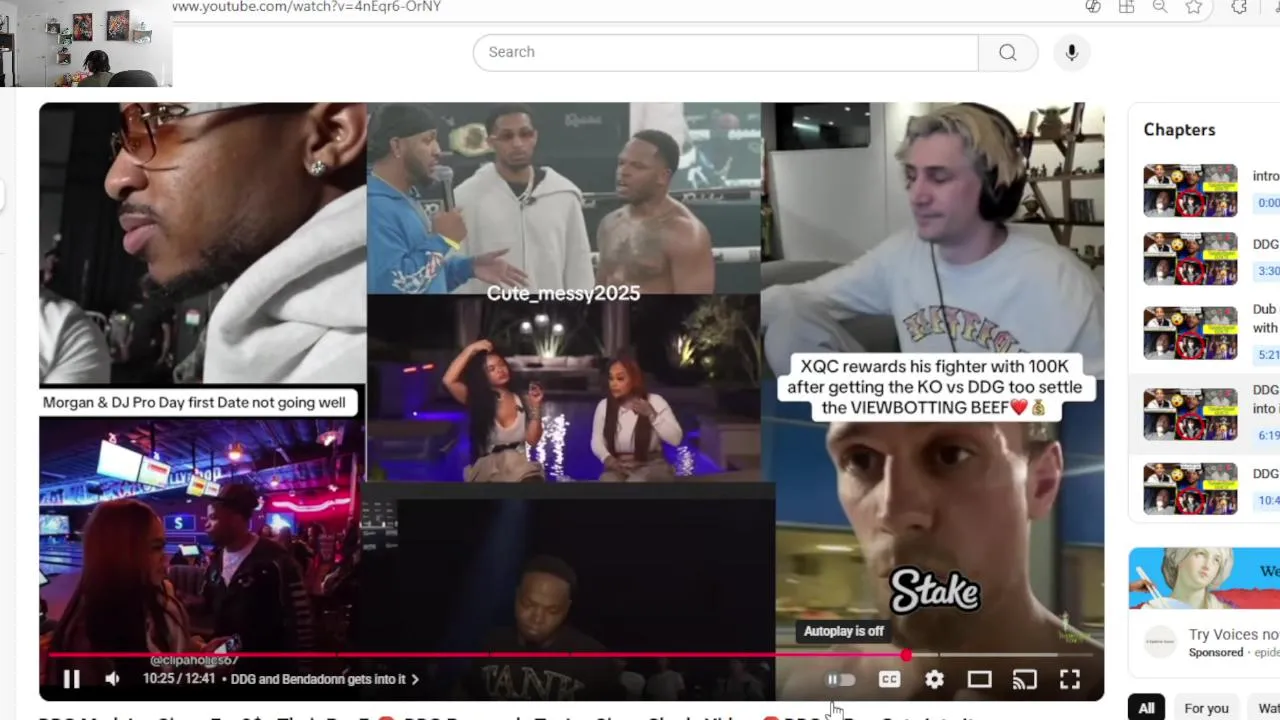Open the browser extensions puzzle icon
Screen dimensions: 1280x720
[x=1239, y=7]
